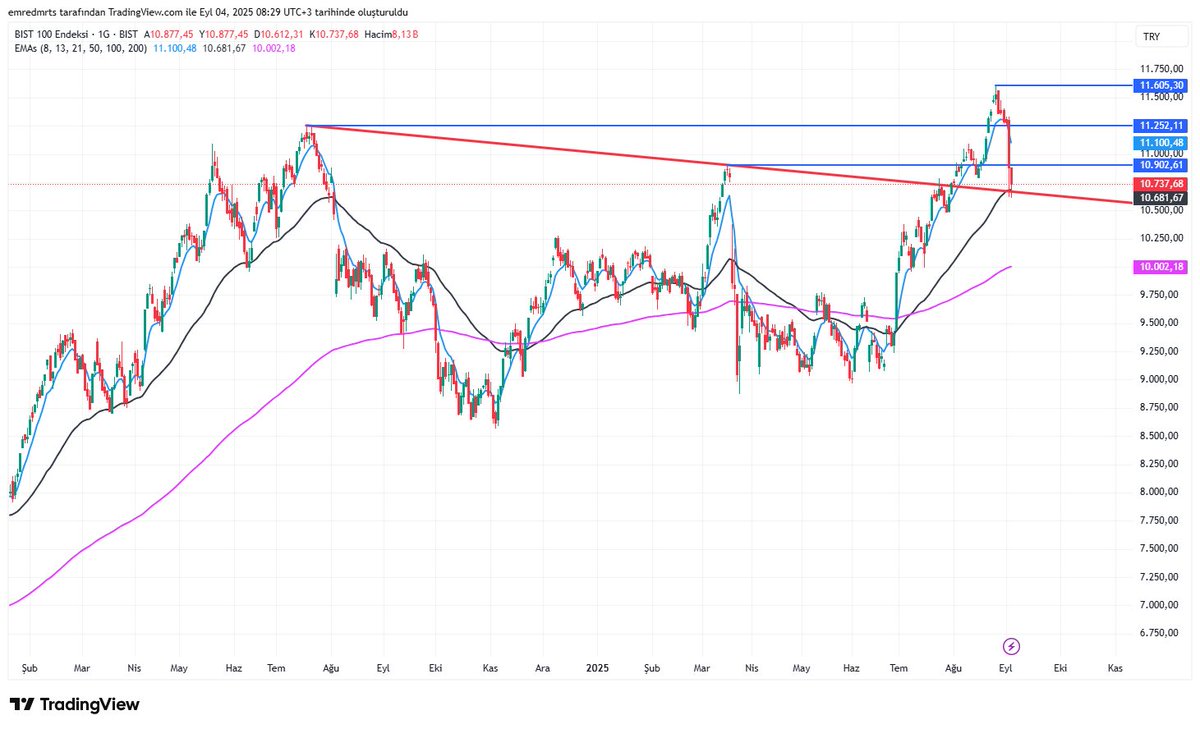This screenshot has width=1200, height=729.
Task: Click the blue 11.100,48 EMA label
Action: pos(1160,143)
